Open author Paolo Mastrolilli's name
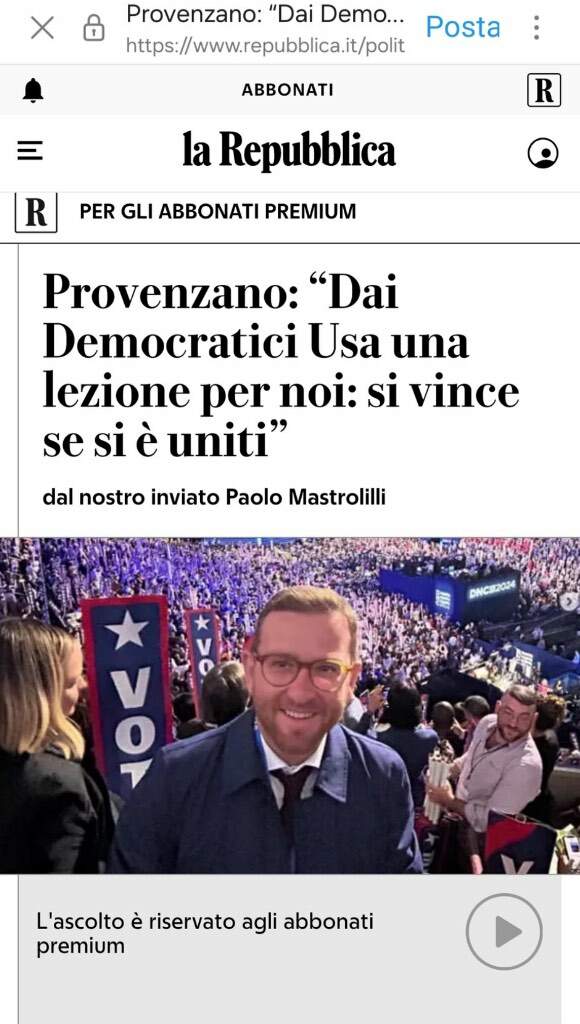 pos(306,498)
